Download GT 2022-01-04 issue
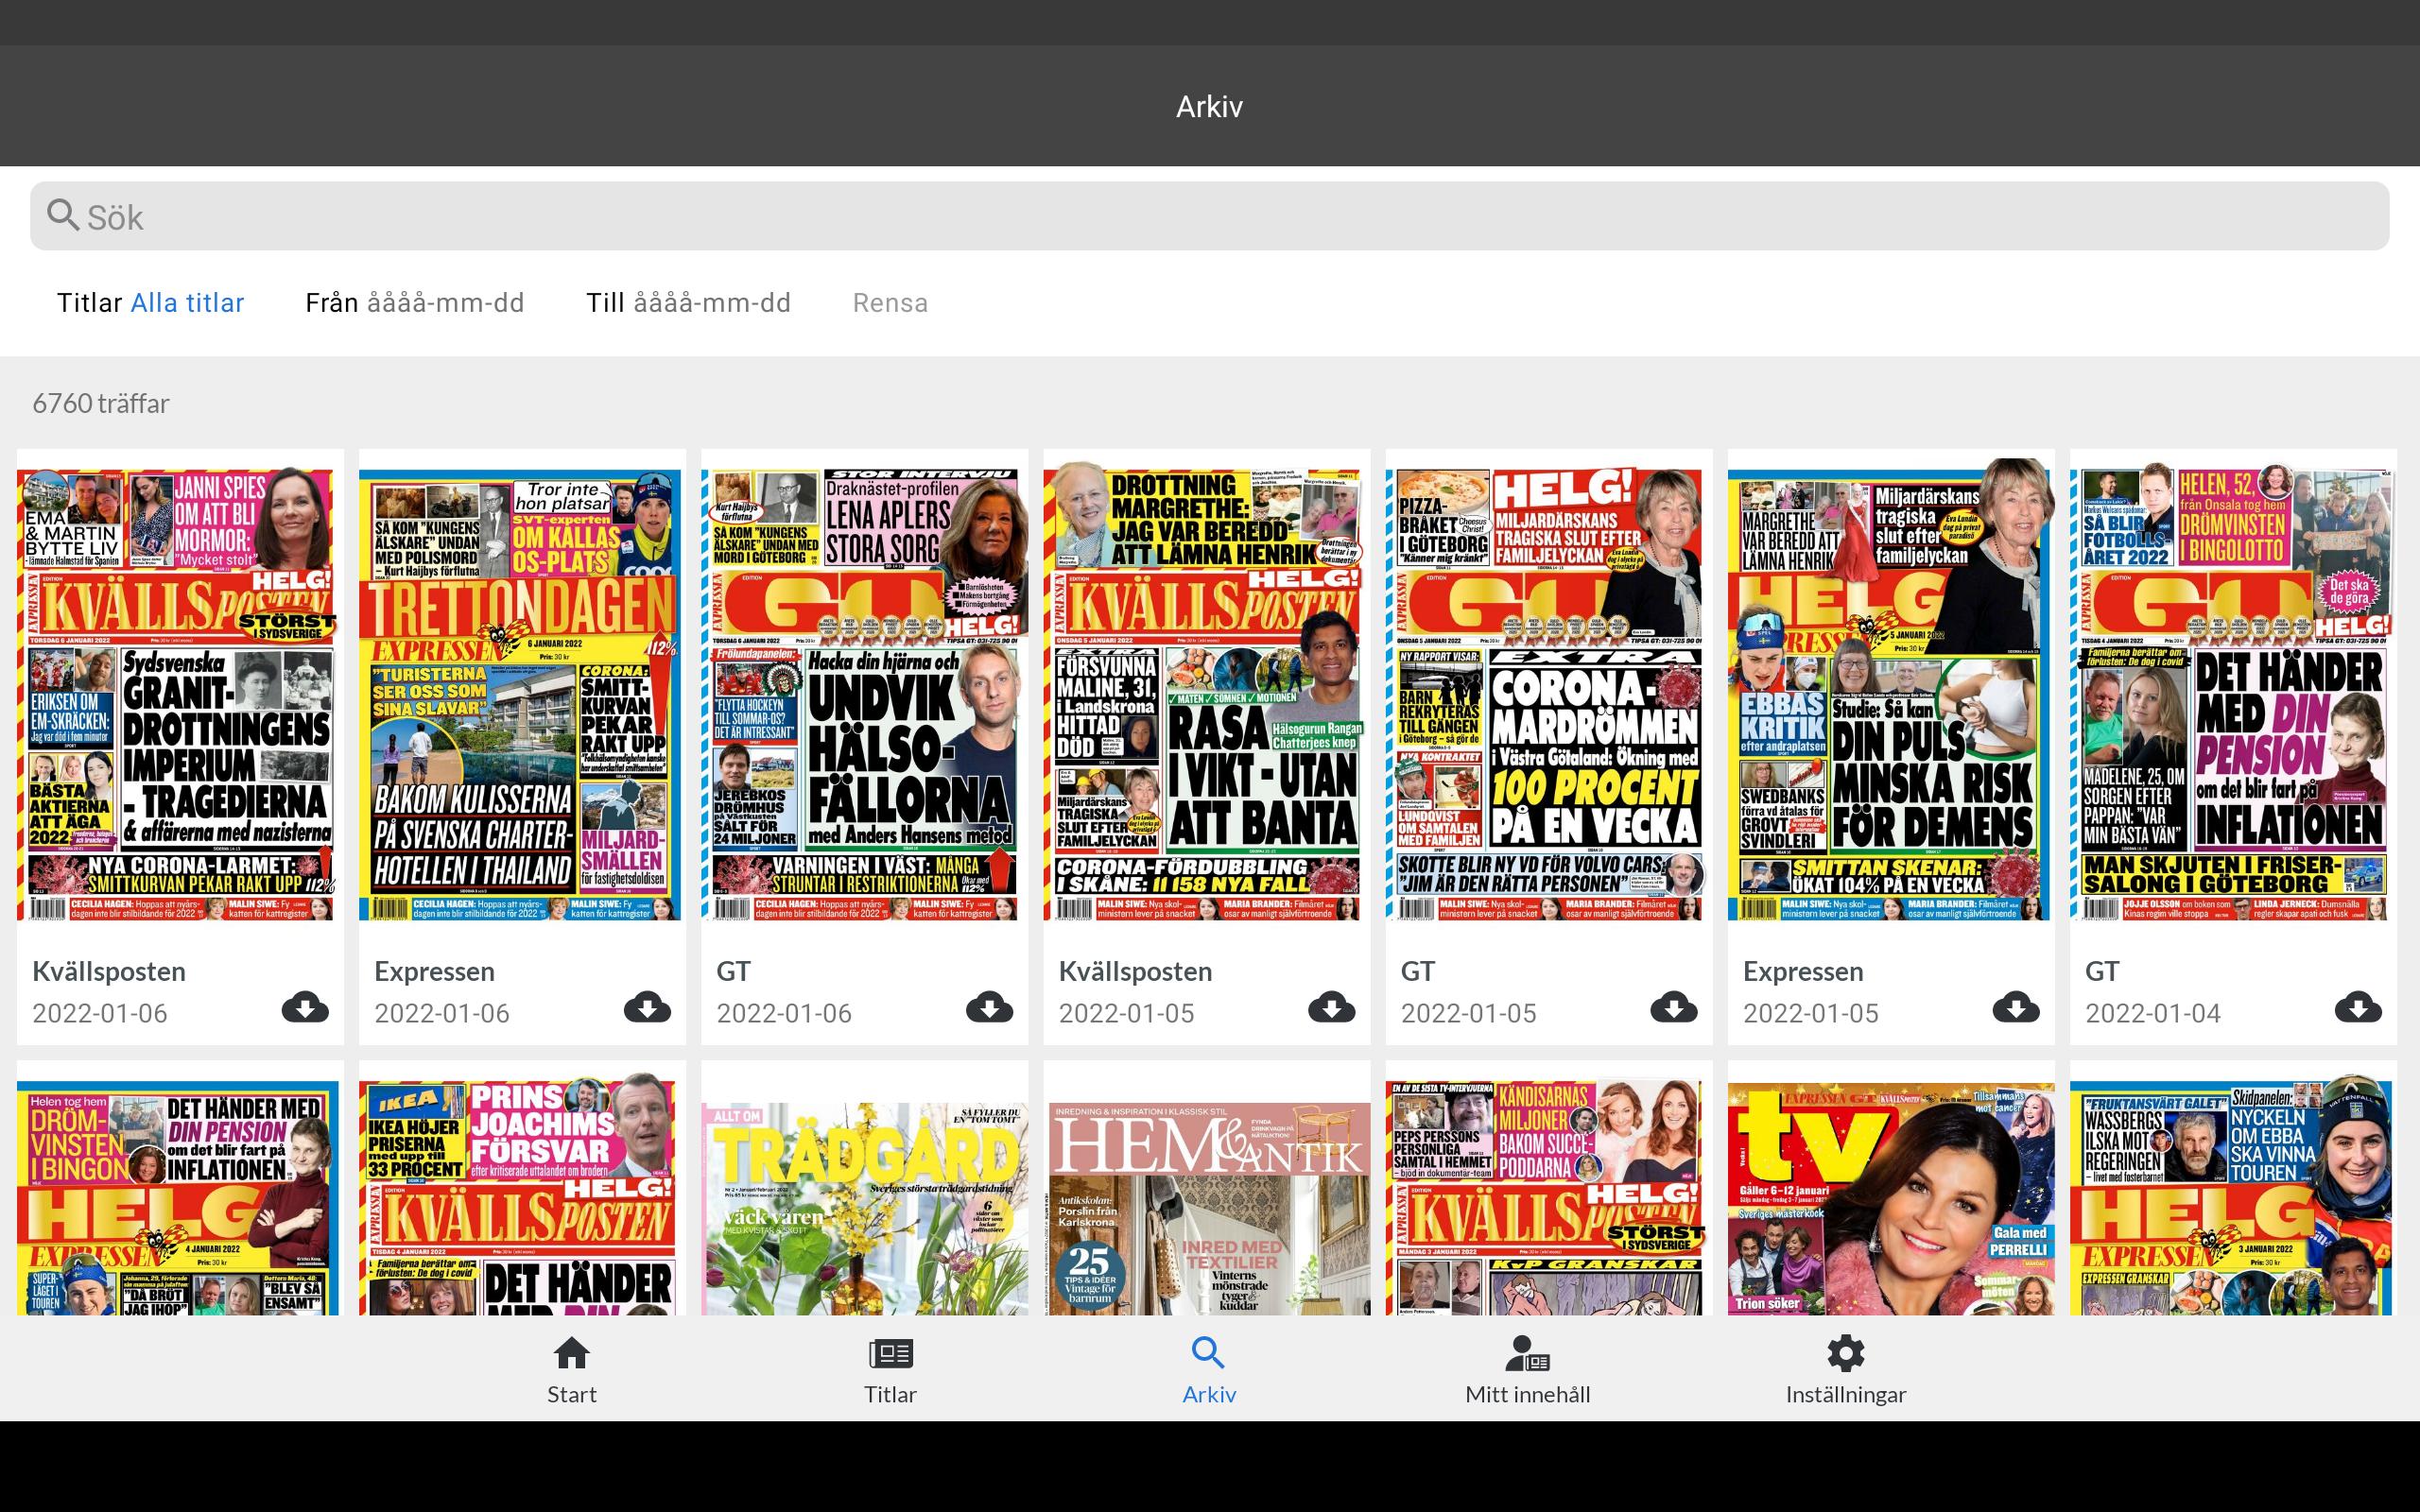Viewport: 2420px width, 1512px height. [x=2358, y=1007]
